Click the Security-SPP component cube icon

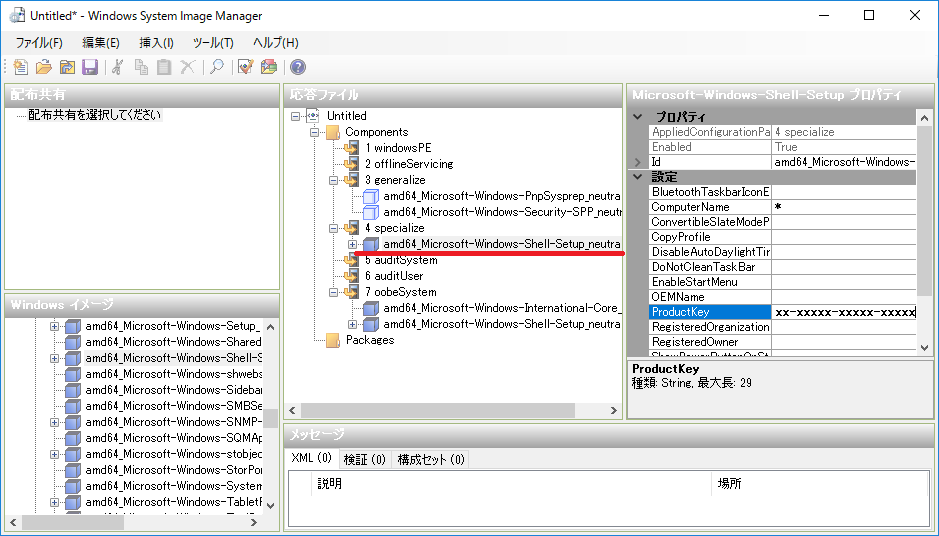[371, 212]
